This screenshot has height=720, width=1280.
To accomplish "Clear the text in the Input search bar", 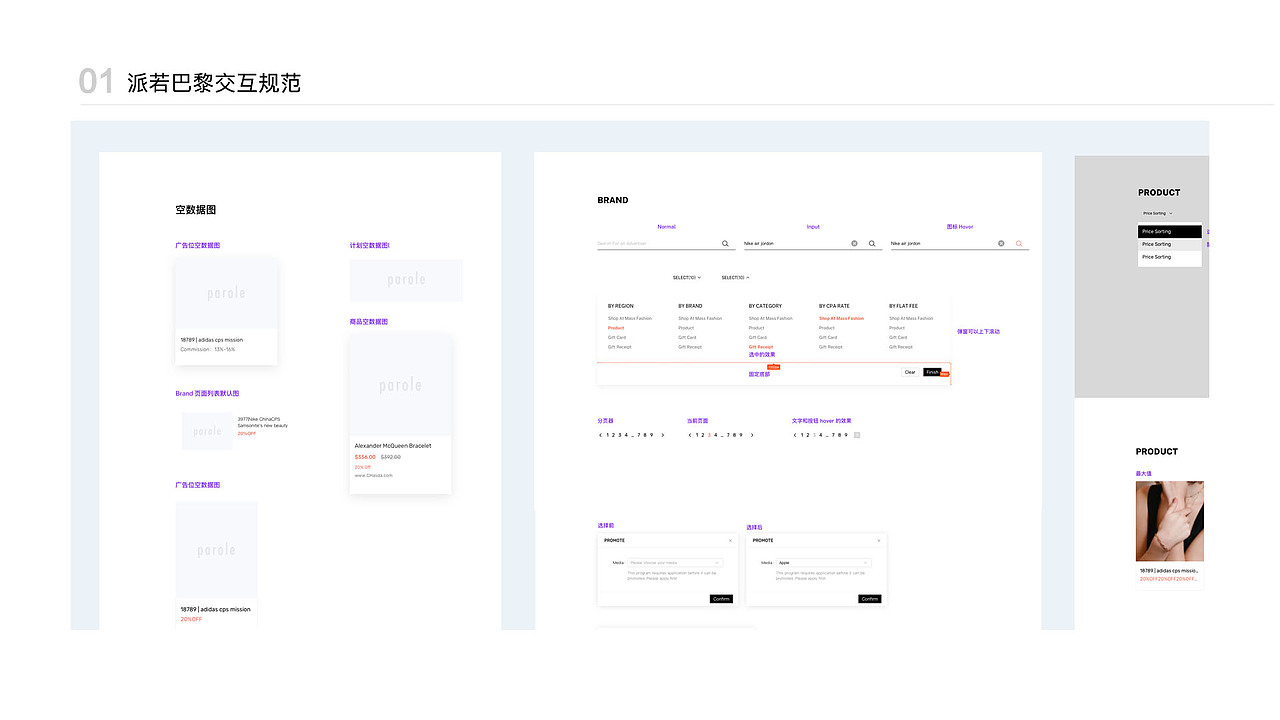I will tap(854, 243).
